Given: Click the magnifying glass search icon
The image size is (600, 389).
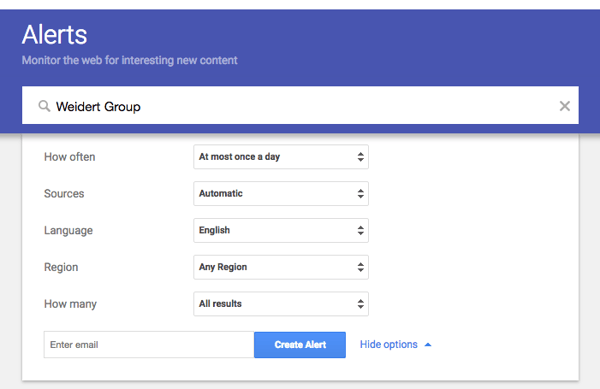Looking at the screenshot, I should click(44, 106).
